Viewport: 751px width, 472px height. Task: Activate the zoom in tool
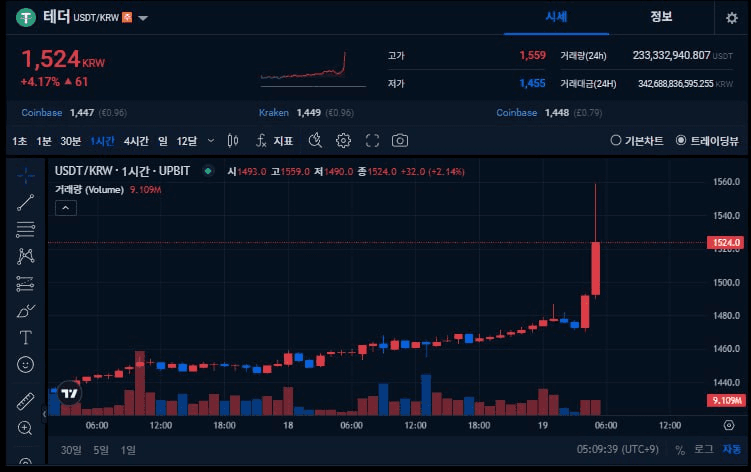pos(25,428)
